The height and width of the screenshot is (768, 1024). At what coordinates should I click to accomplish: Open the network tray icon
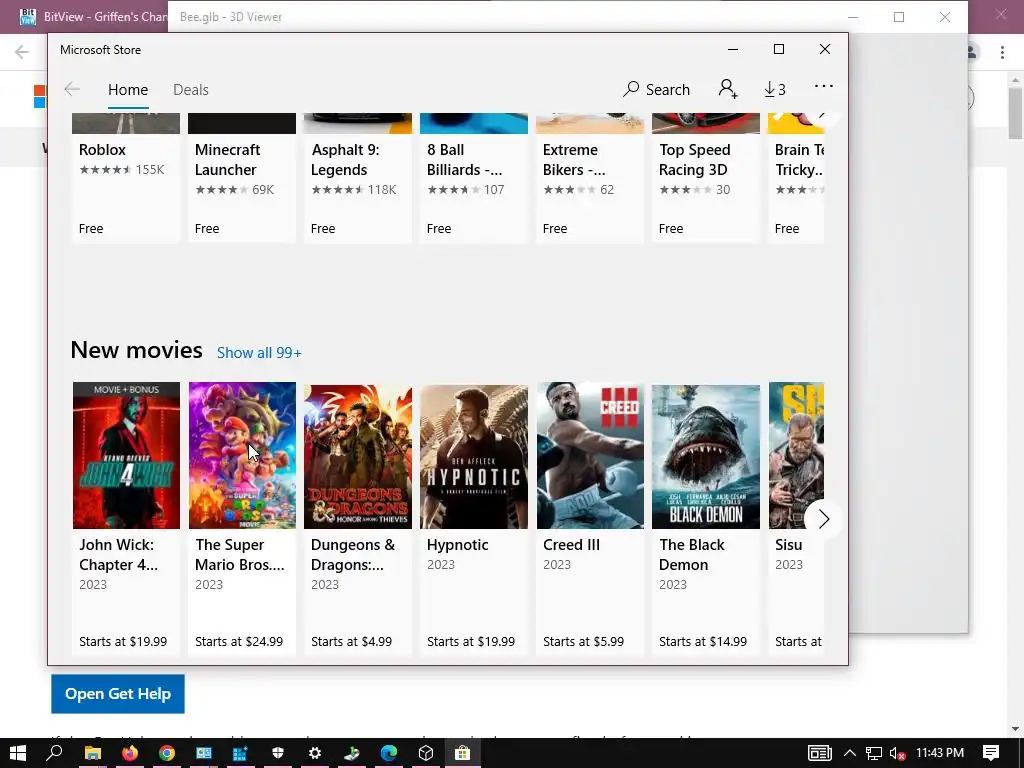(x=874, y=753)
